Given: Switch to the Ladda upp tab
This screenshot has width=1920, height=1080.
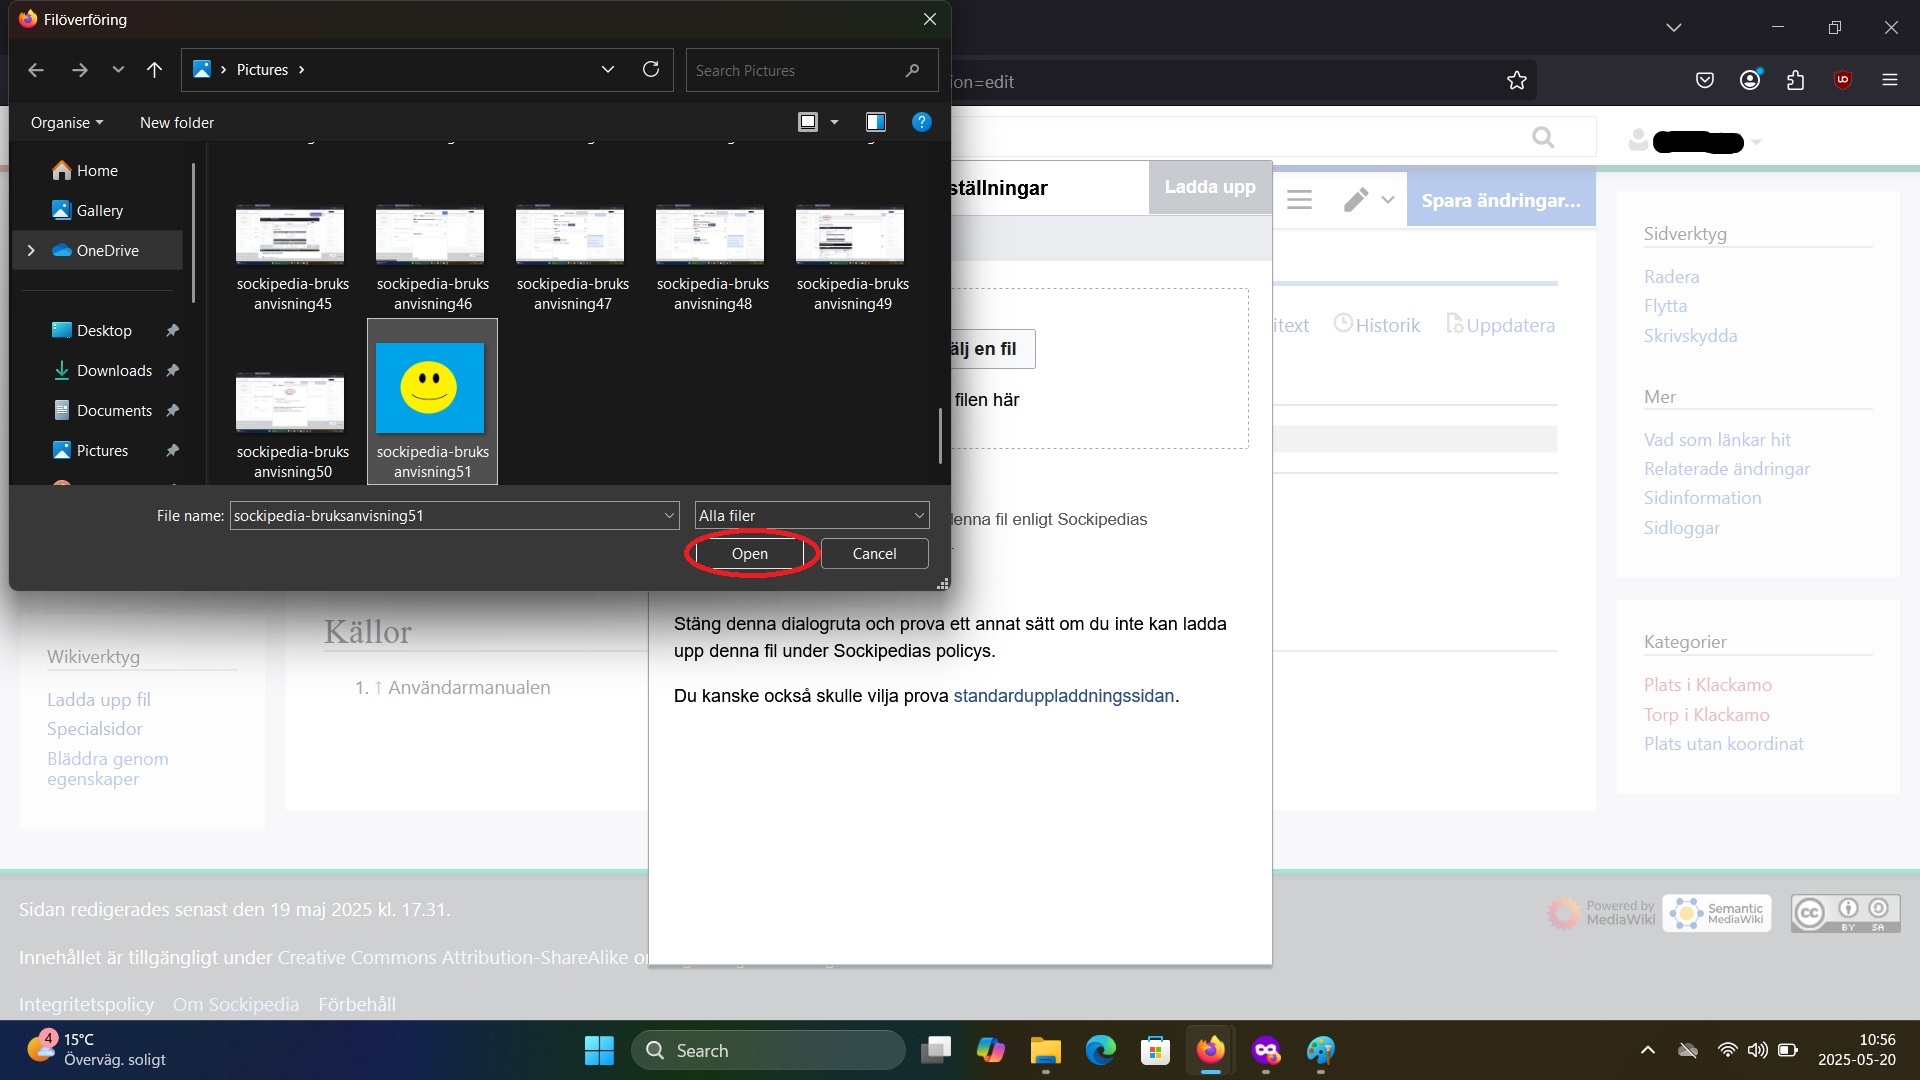Looking at the screenshot, I should (x=1209, y=187).
